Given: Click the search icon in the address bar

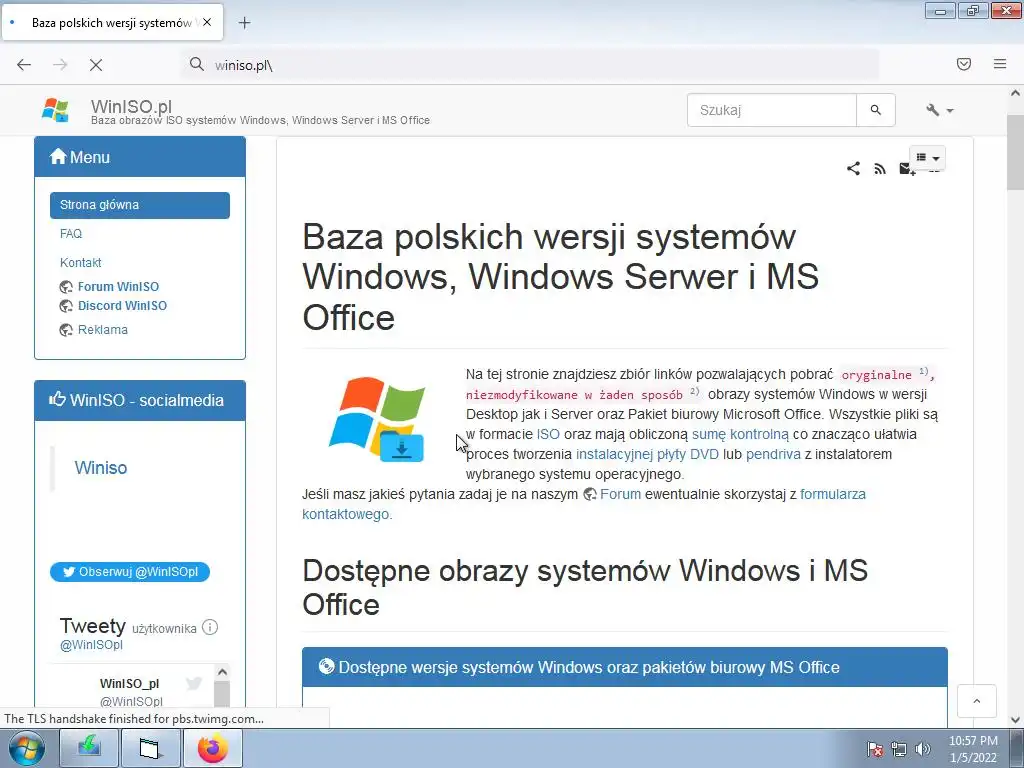Looking at the screenshot, I should (197, 64).
